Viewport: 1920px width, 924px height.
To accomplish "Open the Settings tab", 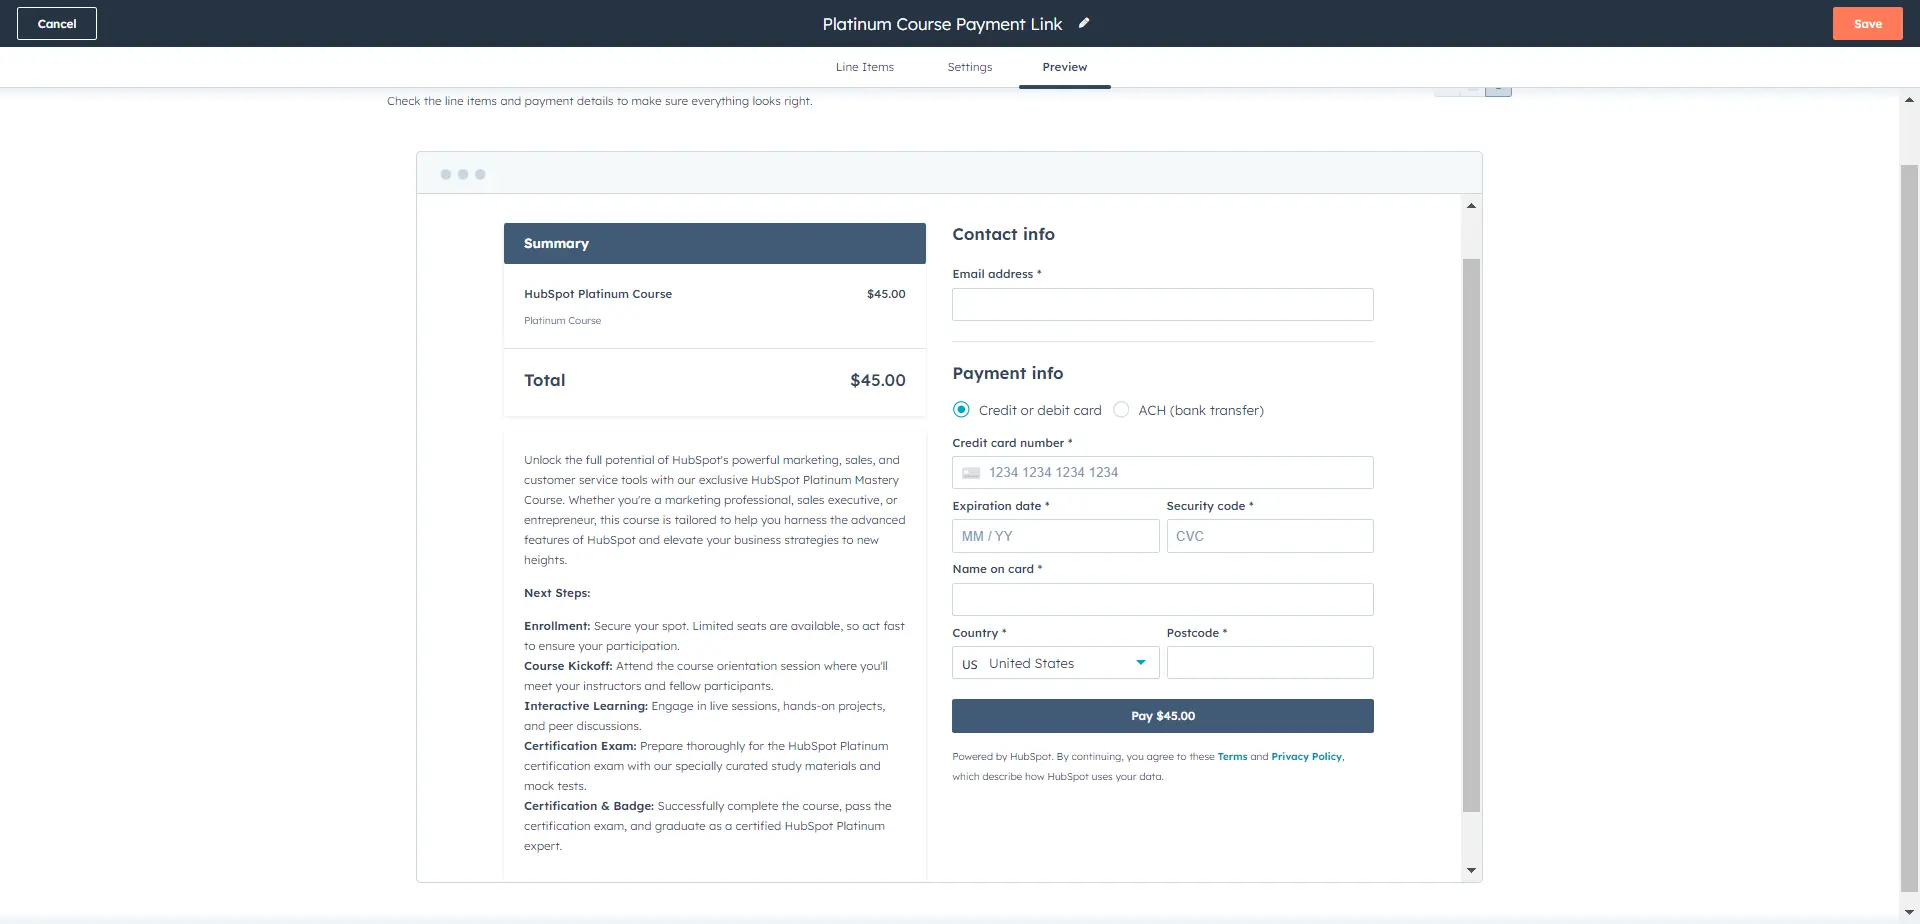I will click(969, 67).
